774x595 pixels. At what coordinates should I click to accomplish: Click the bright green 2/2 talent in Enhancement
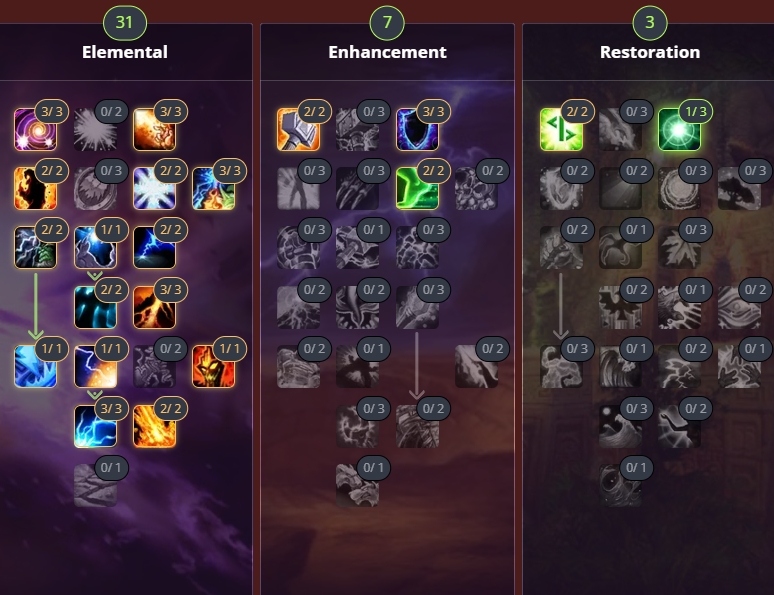[x=417, y=189]
